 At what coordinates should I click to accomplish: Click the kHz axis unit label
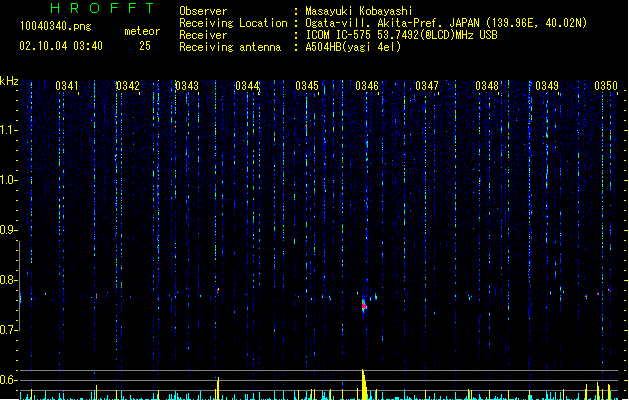coord(9,81)
